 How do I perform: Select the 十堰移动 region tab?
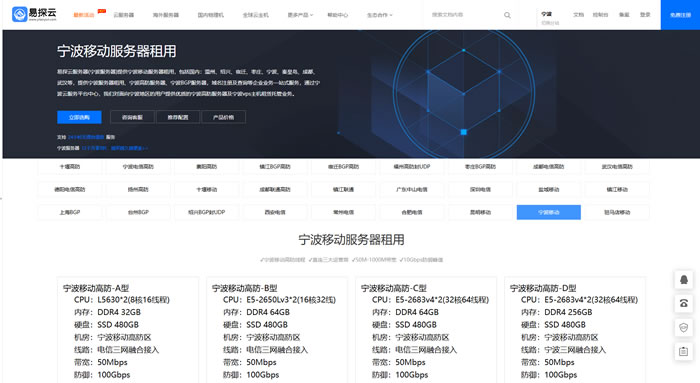(x=206, y=189)
